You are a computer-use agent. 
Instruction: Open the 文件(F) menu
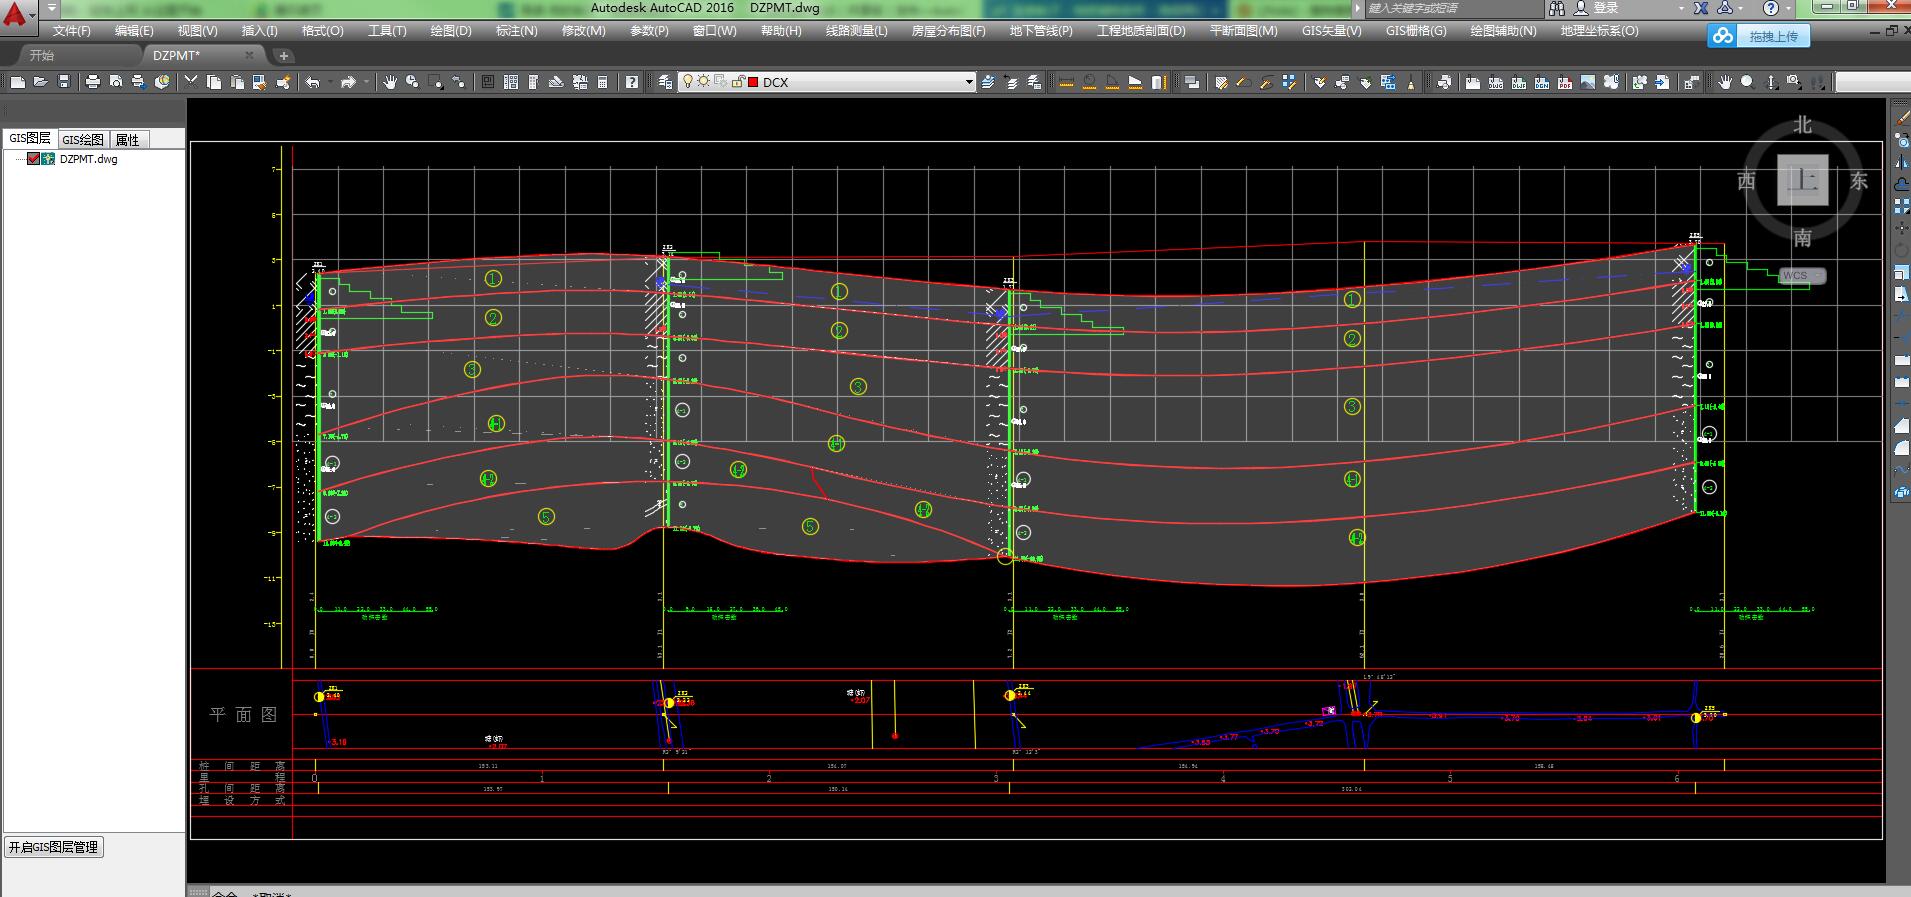72,31
